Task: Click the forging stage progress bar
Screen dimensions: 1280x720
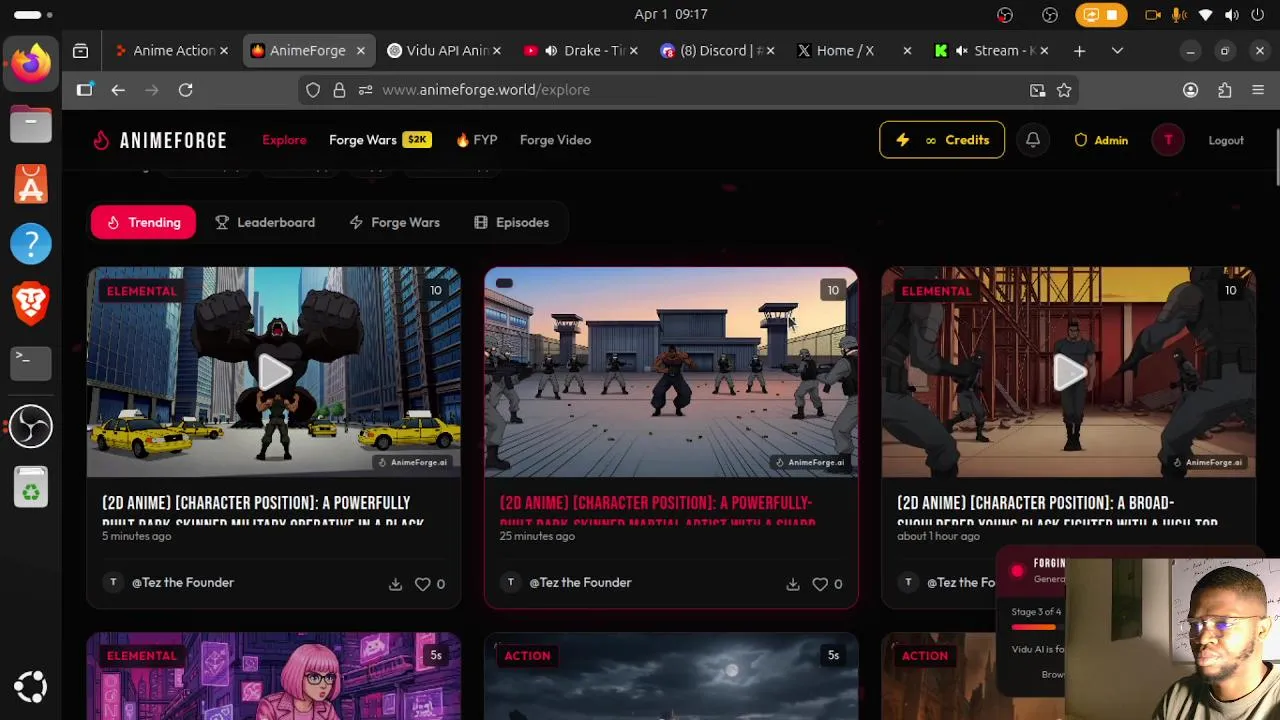Action: pos(1036,627)
